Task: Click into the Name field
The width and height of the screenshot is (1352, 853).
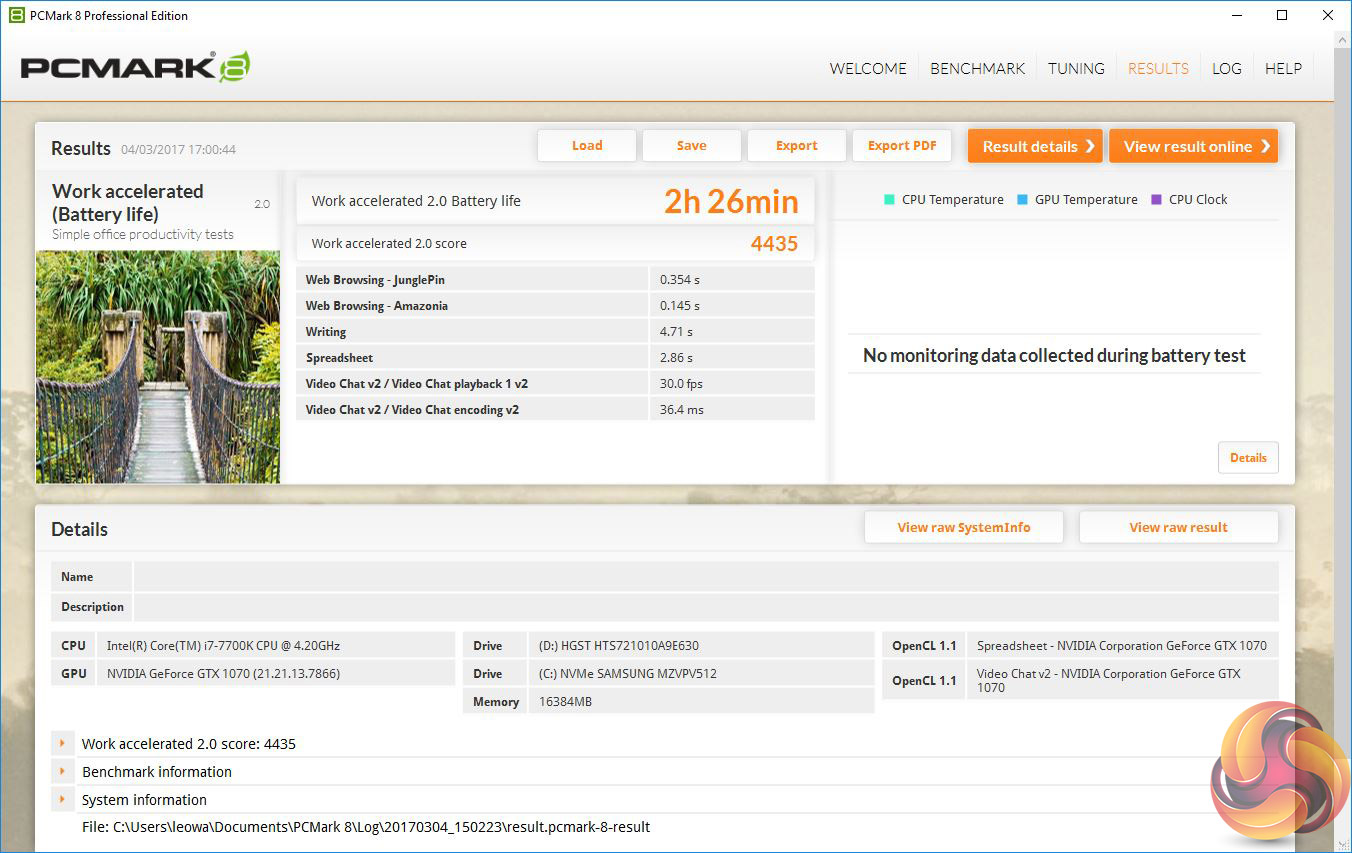Action: [705, 577]
